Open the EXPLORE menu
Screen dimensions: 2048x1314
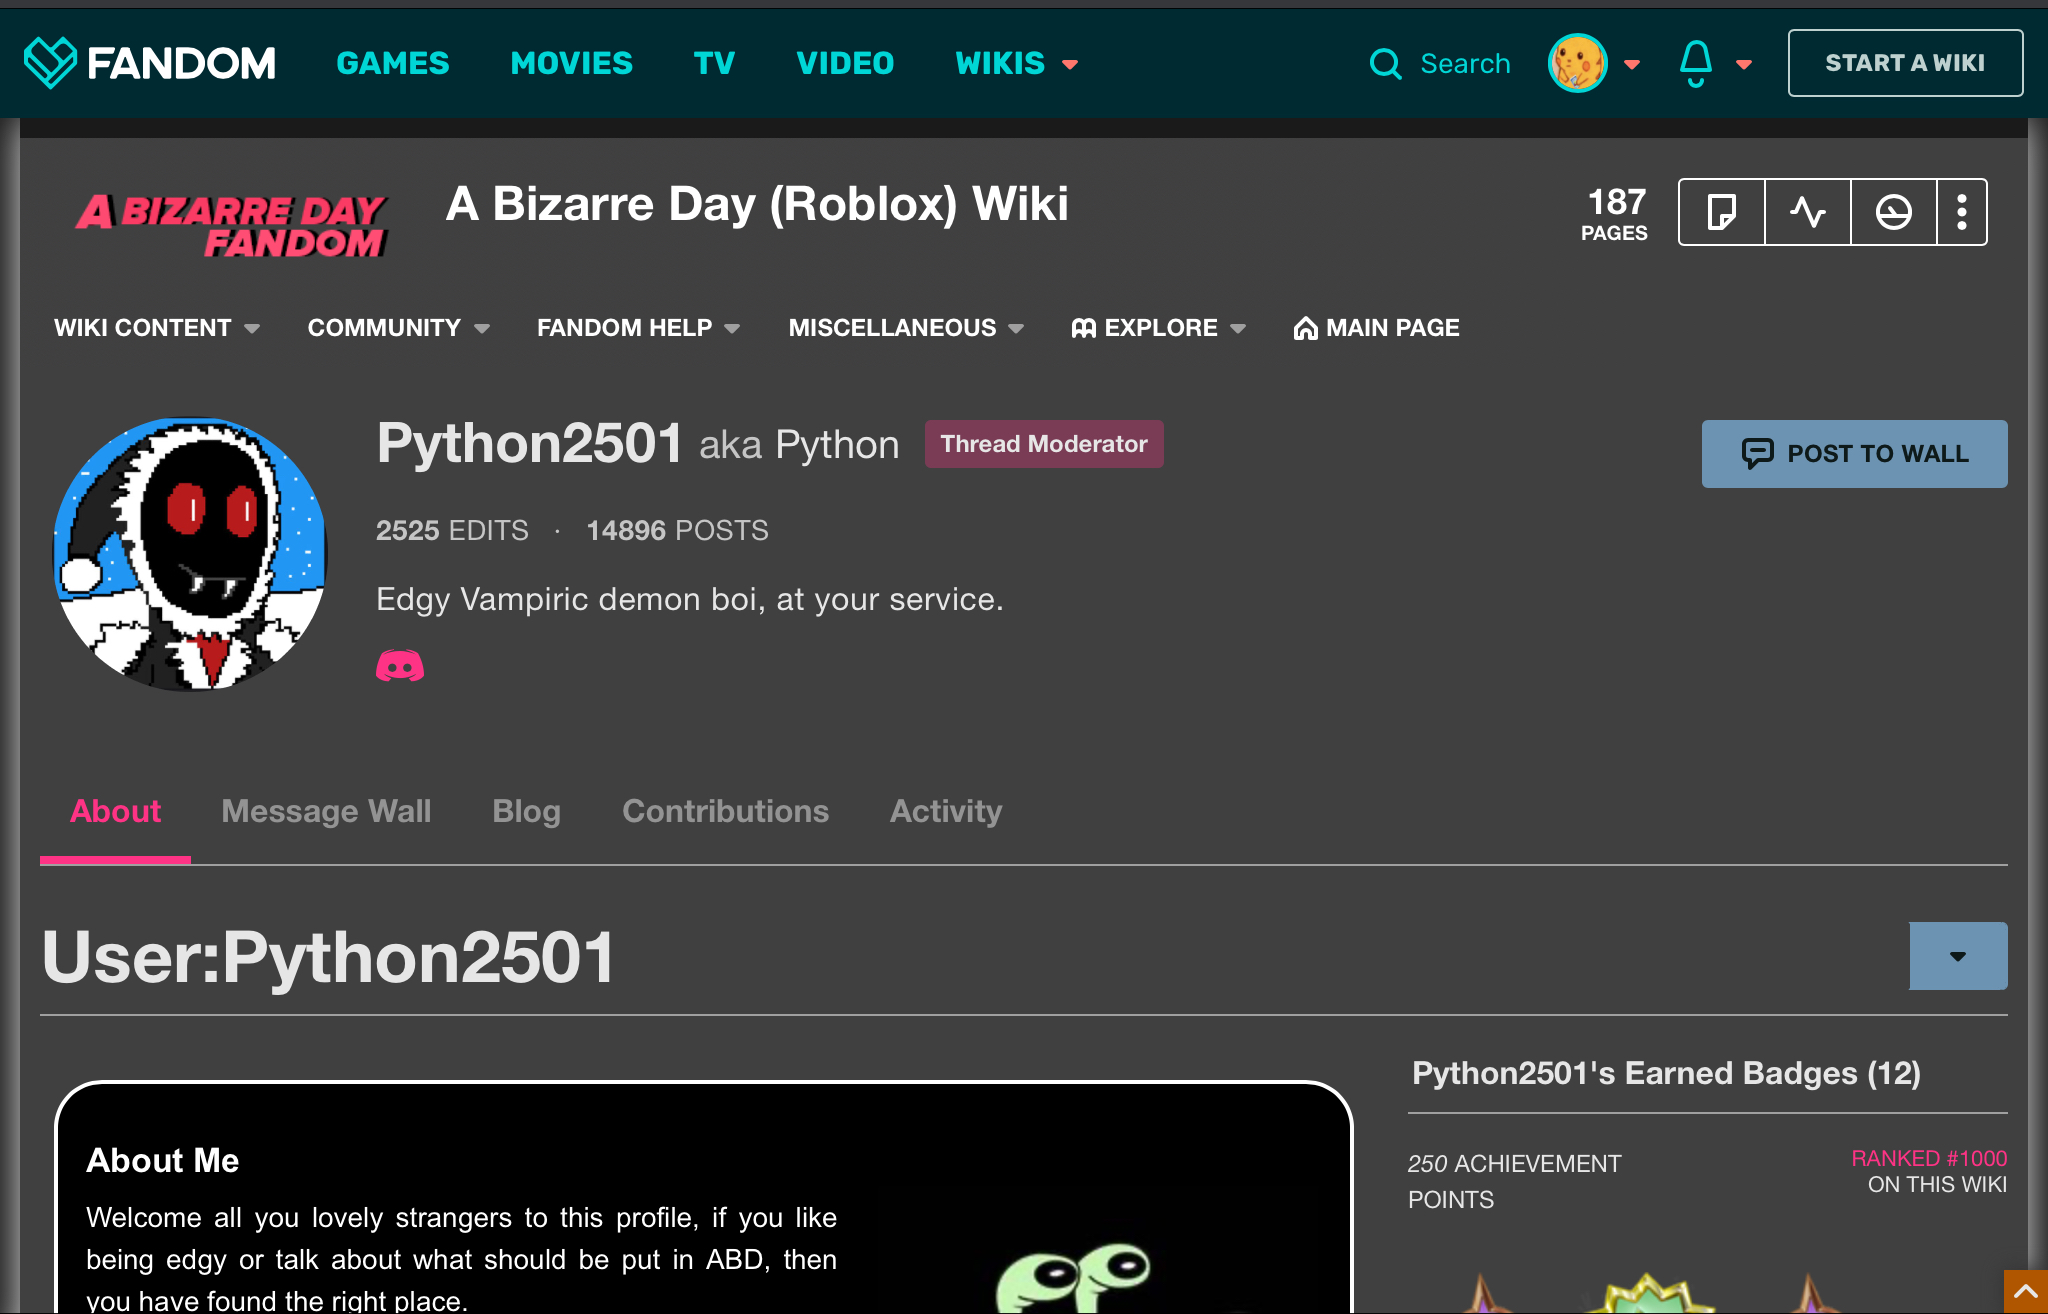coord(1158,328)
